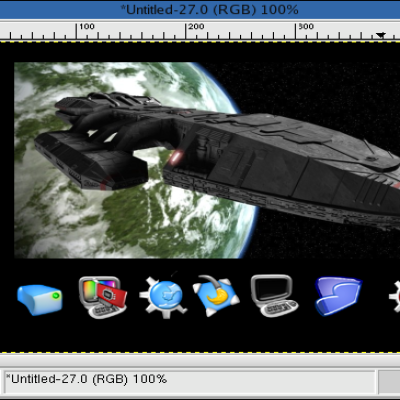Image resolution: width=400 pixels, height=400 pixels.
Task: Click the KDE gear globe icon
Action: pos(163,297)
